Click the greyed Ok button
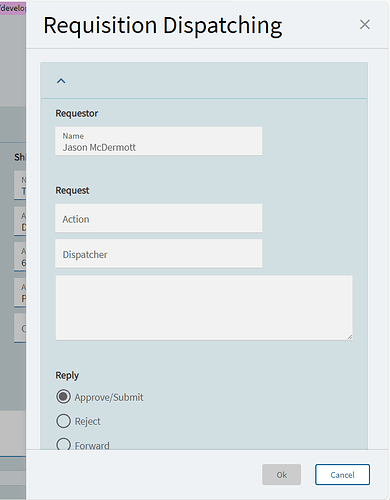Image resolution: width=390 pixels, height=500 pixels. [281, 475]
